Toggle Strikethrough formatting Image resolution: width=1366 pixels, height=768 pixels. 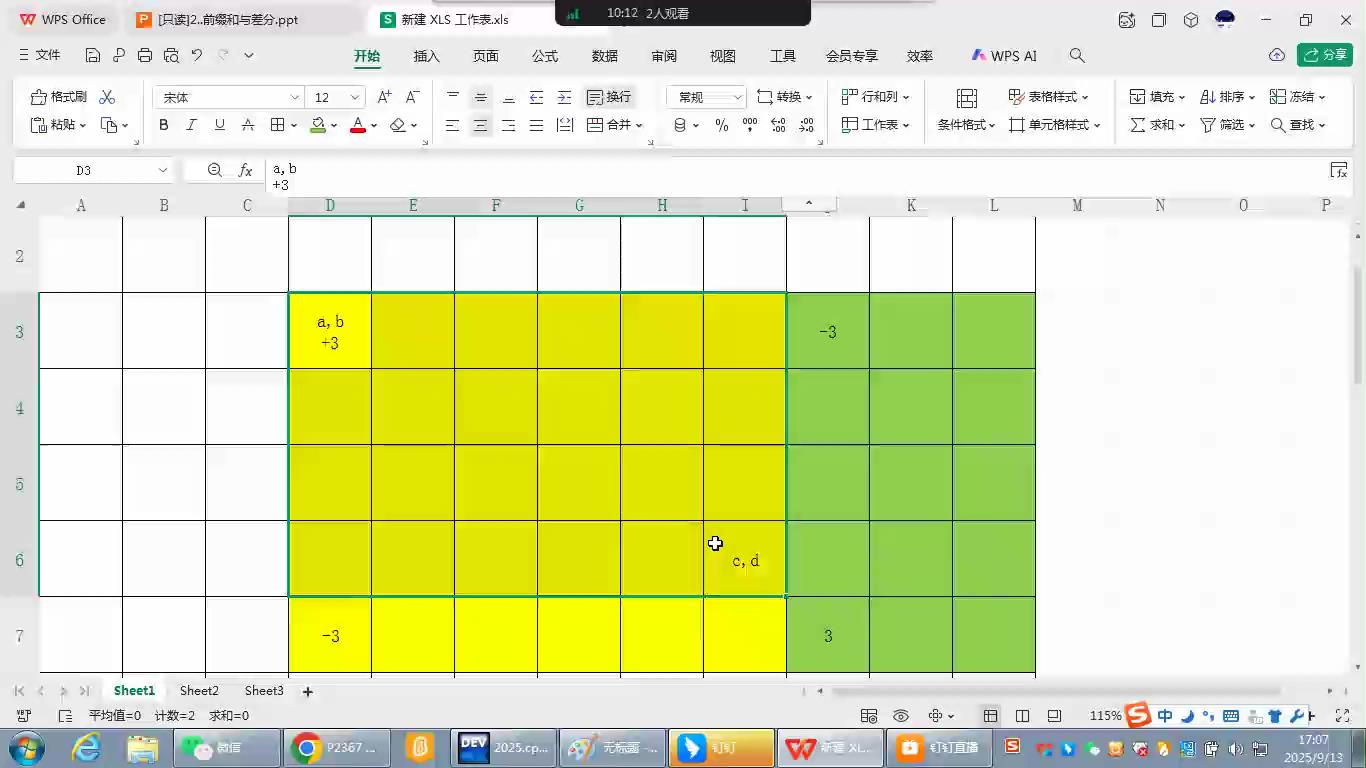point(247,125)
